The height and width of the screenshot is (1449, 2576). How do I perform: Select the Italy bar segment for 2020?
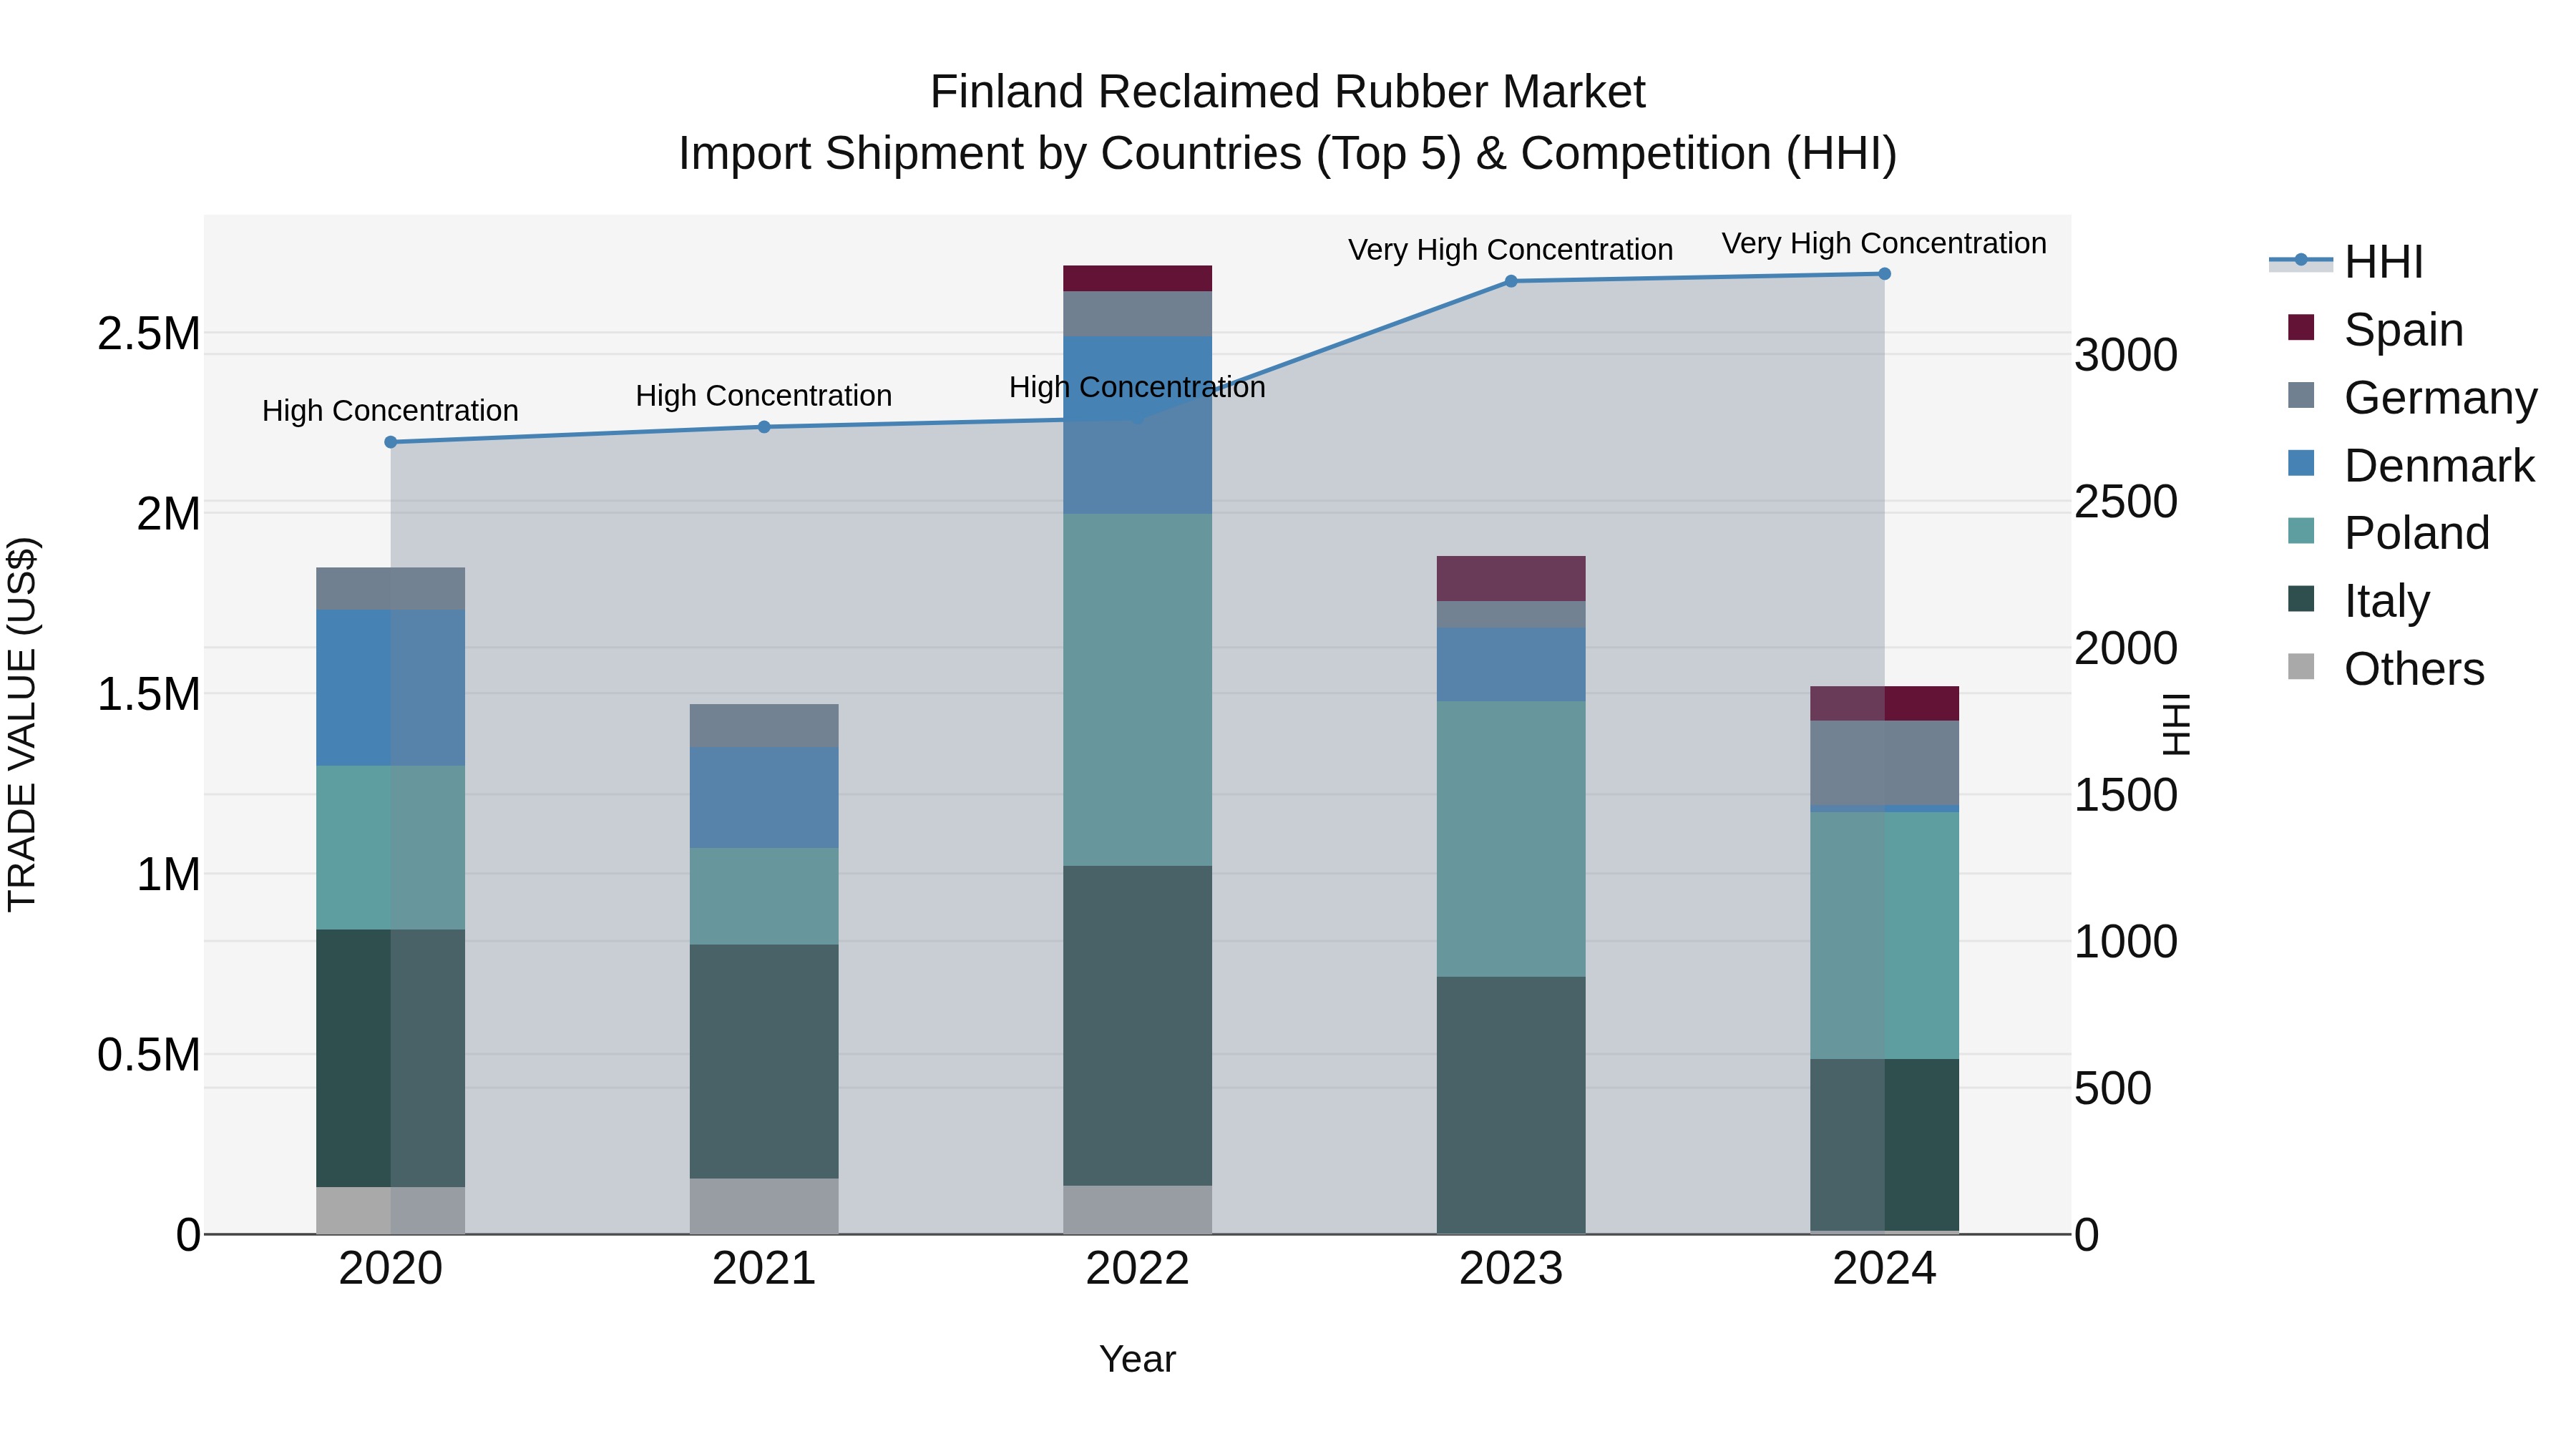[391, 1059]
